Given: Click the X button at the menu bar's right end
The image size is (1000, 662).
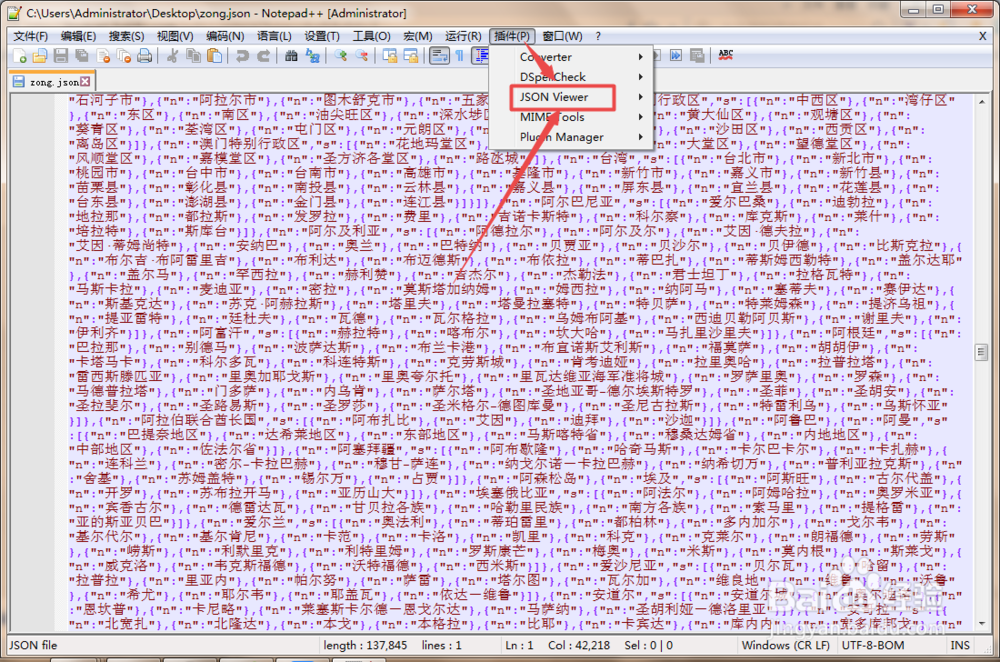Looking at the screenshot, I should (983, 36).
